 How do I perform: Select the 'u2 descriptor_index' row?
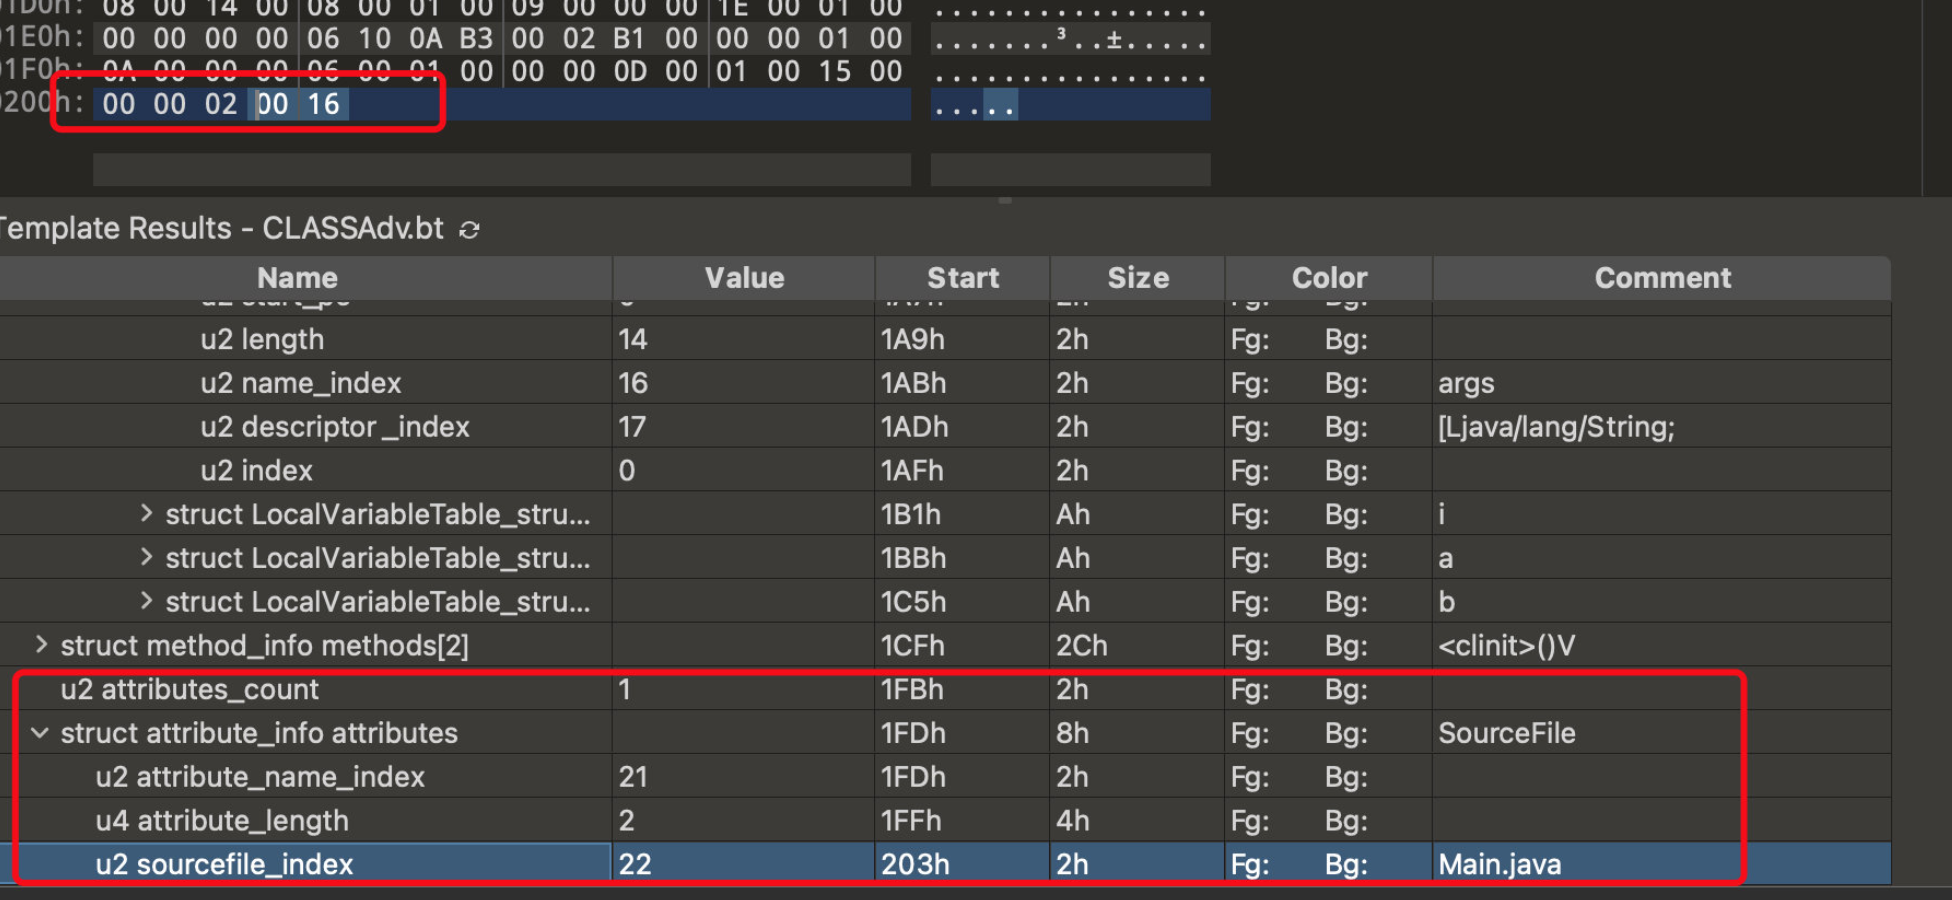pos(945,427)
